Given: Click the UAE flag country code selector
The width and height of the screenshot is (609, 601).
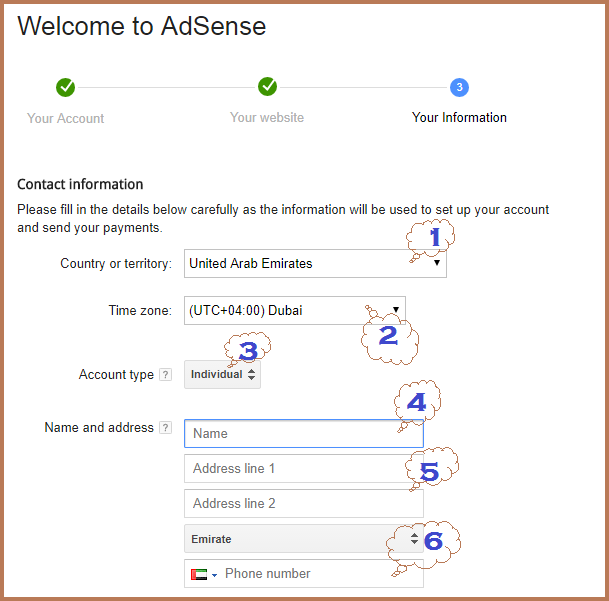Looking at the screenshot, I should coord(202,574).
